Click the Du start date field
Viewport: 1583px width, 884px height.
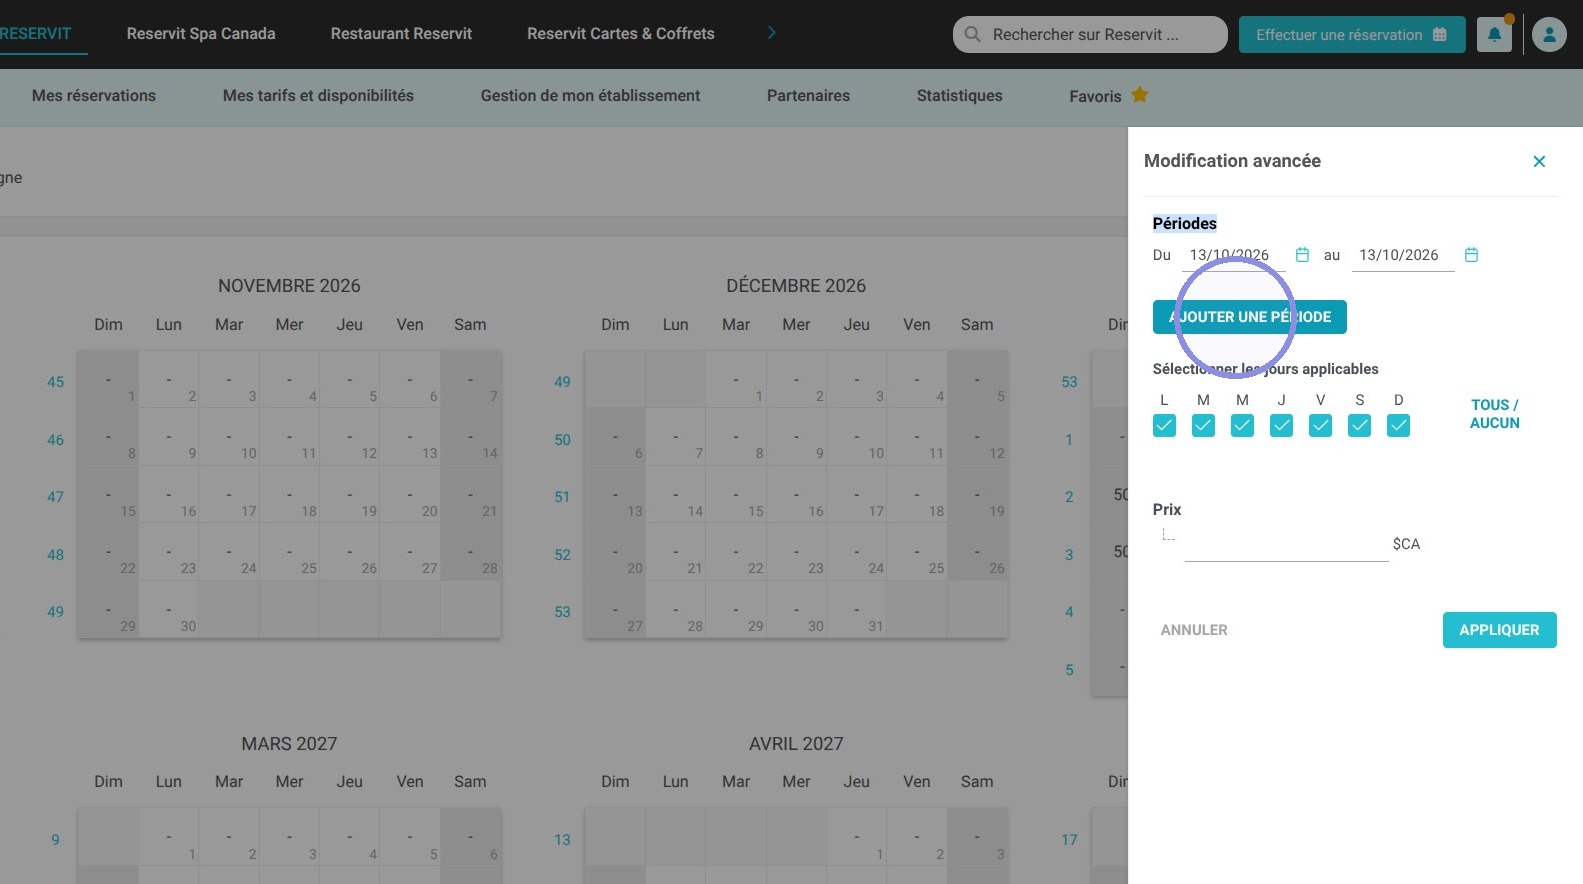(x=1235, y=255)
